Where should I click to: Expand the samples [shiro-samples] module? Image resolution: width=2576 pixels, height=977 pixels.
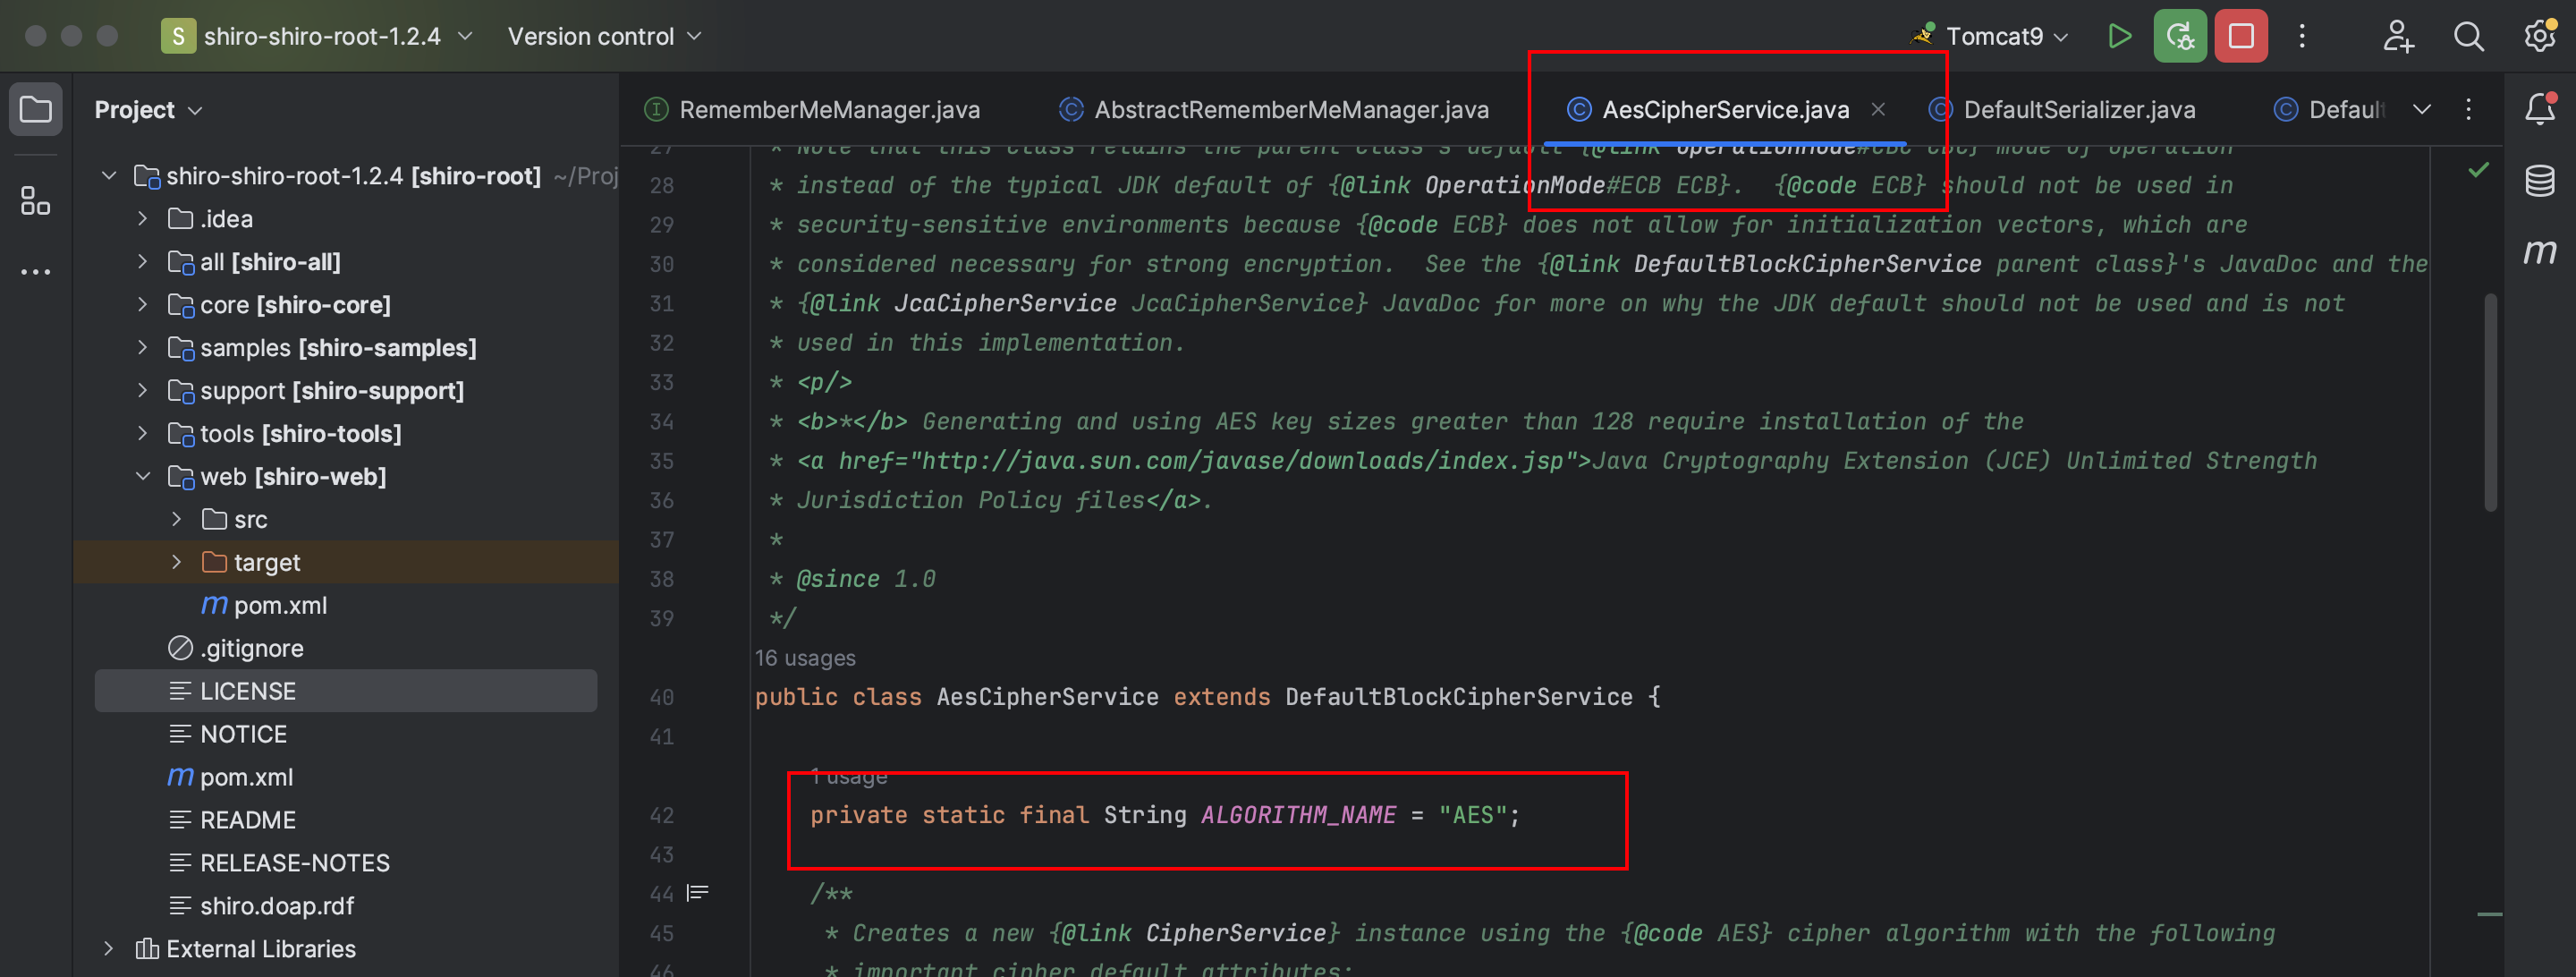pyautogui.click(x=142, y=348)
